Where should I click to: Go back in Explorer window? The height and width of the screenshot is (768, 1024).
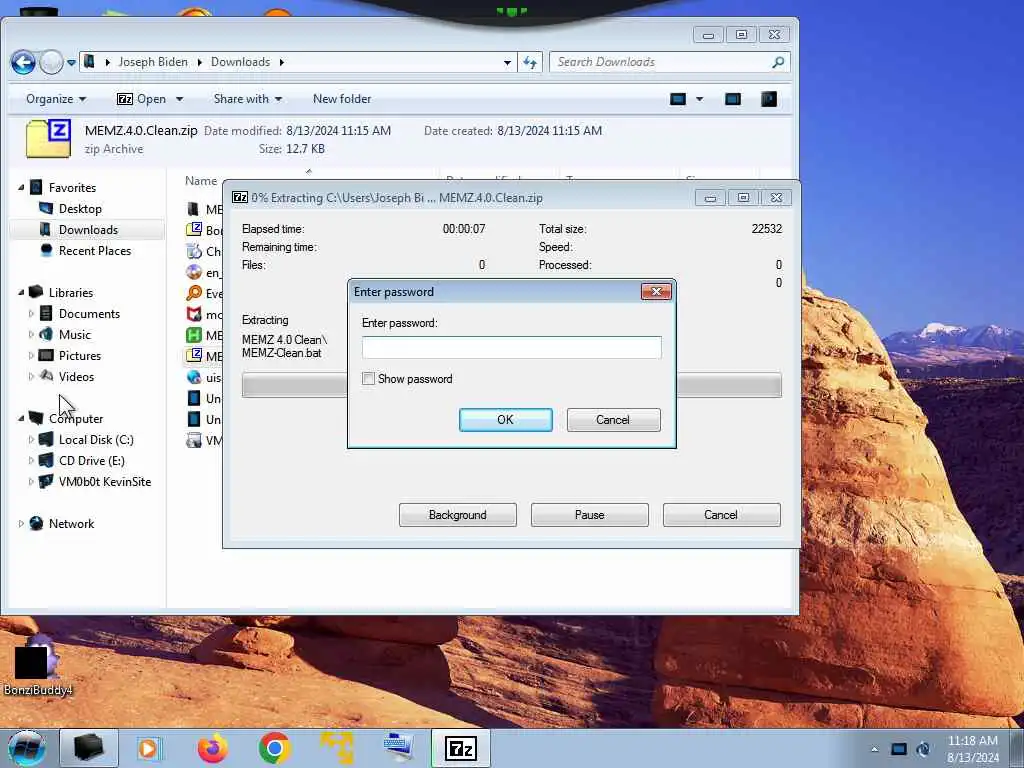[23, 63]
